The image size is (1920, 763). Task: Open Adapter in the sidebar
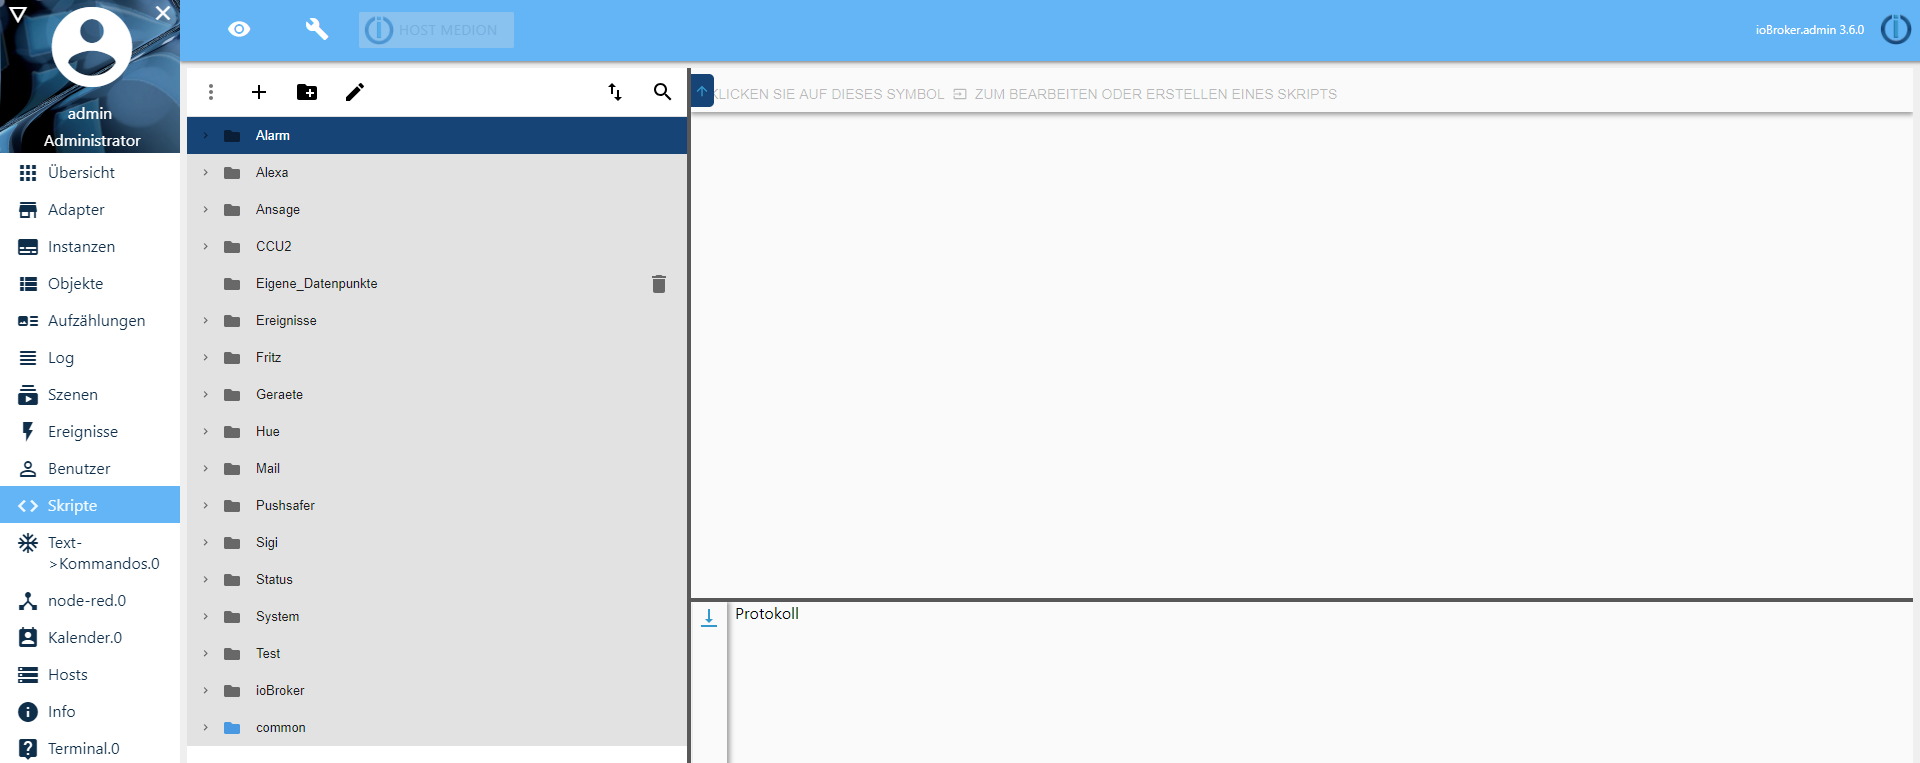90,210
